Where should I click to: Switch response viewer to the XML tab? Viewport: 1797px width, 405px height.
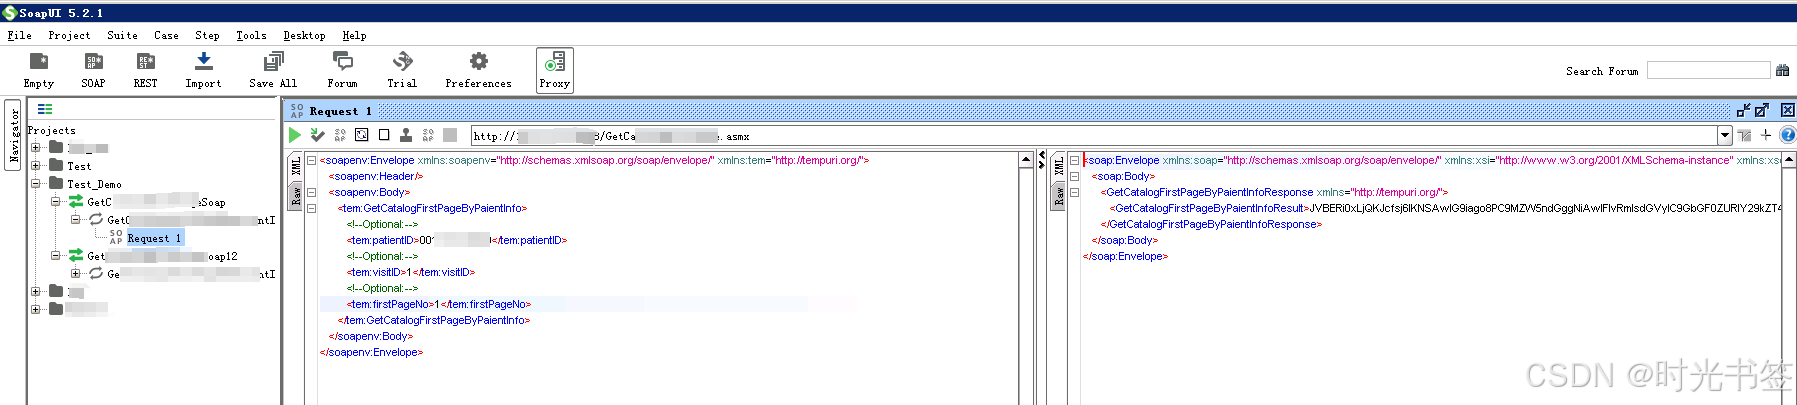(x=1059, y=167)
